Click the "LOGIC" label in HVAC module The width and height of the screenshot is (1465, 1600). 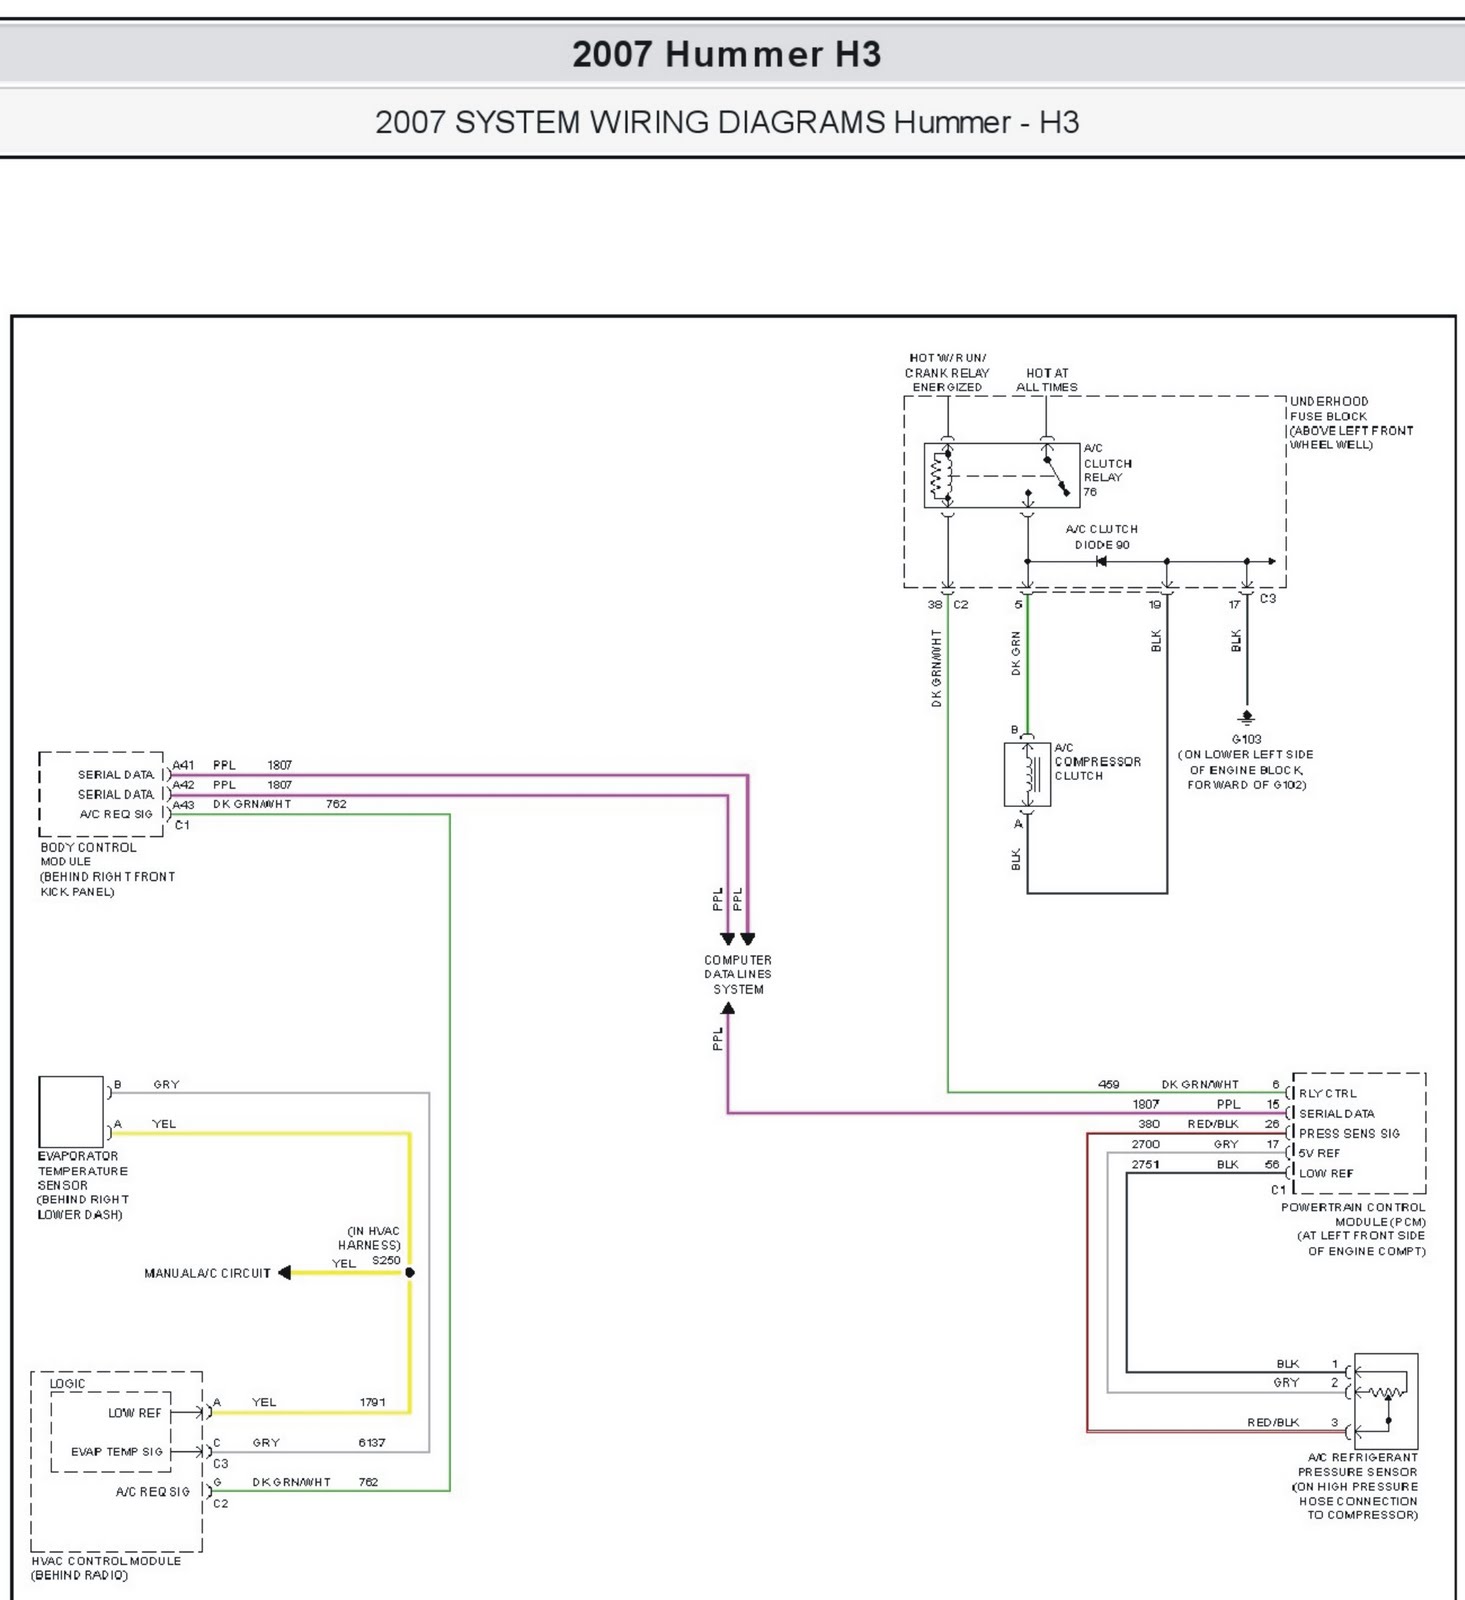[68, 1384]
